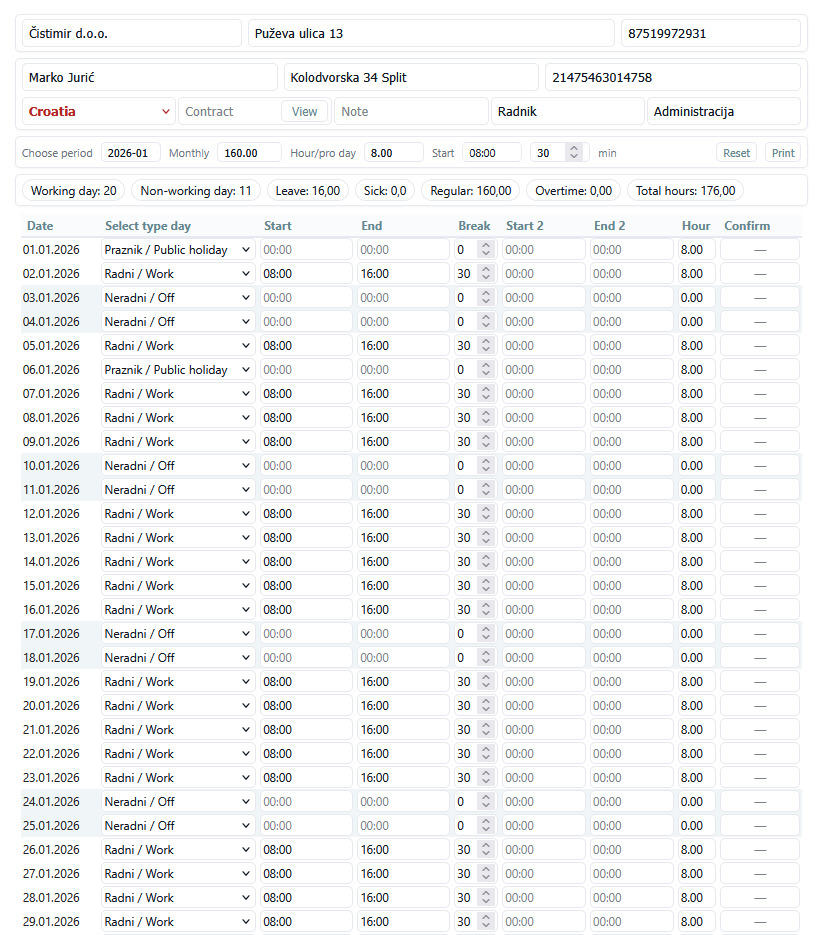Click the Hour/pro day field 8.00
Screen dimensions: 821x935
tap(394, 153)
